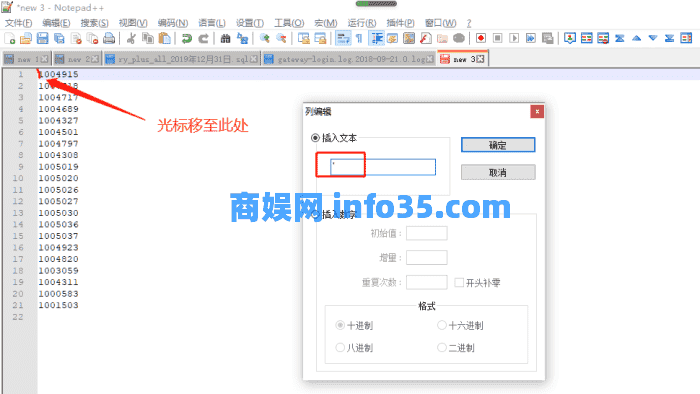This screenshot has width=700, height=394.
Task: Zoom in with the magnifier icon
Action: (264, 39)
